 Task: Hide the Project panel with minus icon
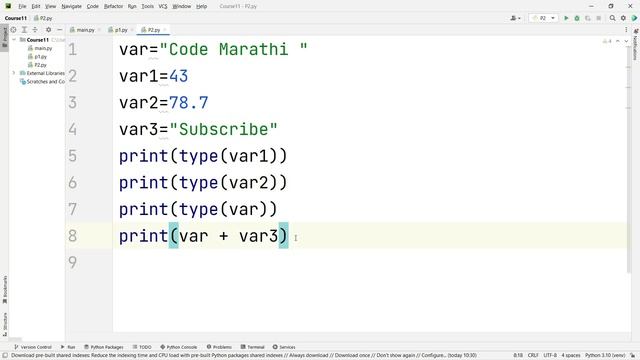click(60, 30)
